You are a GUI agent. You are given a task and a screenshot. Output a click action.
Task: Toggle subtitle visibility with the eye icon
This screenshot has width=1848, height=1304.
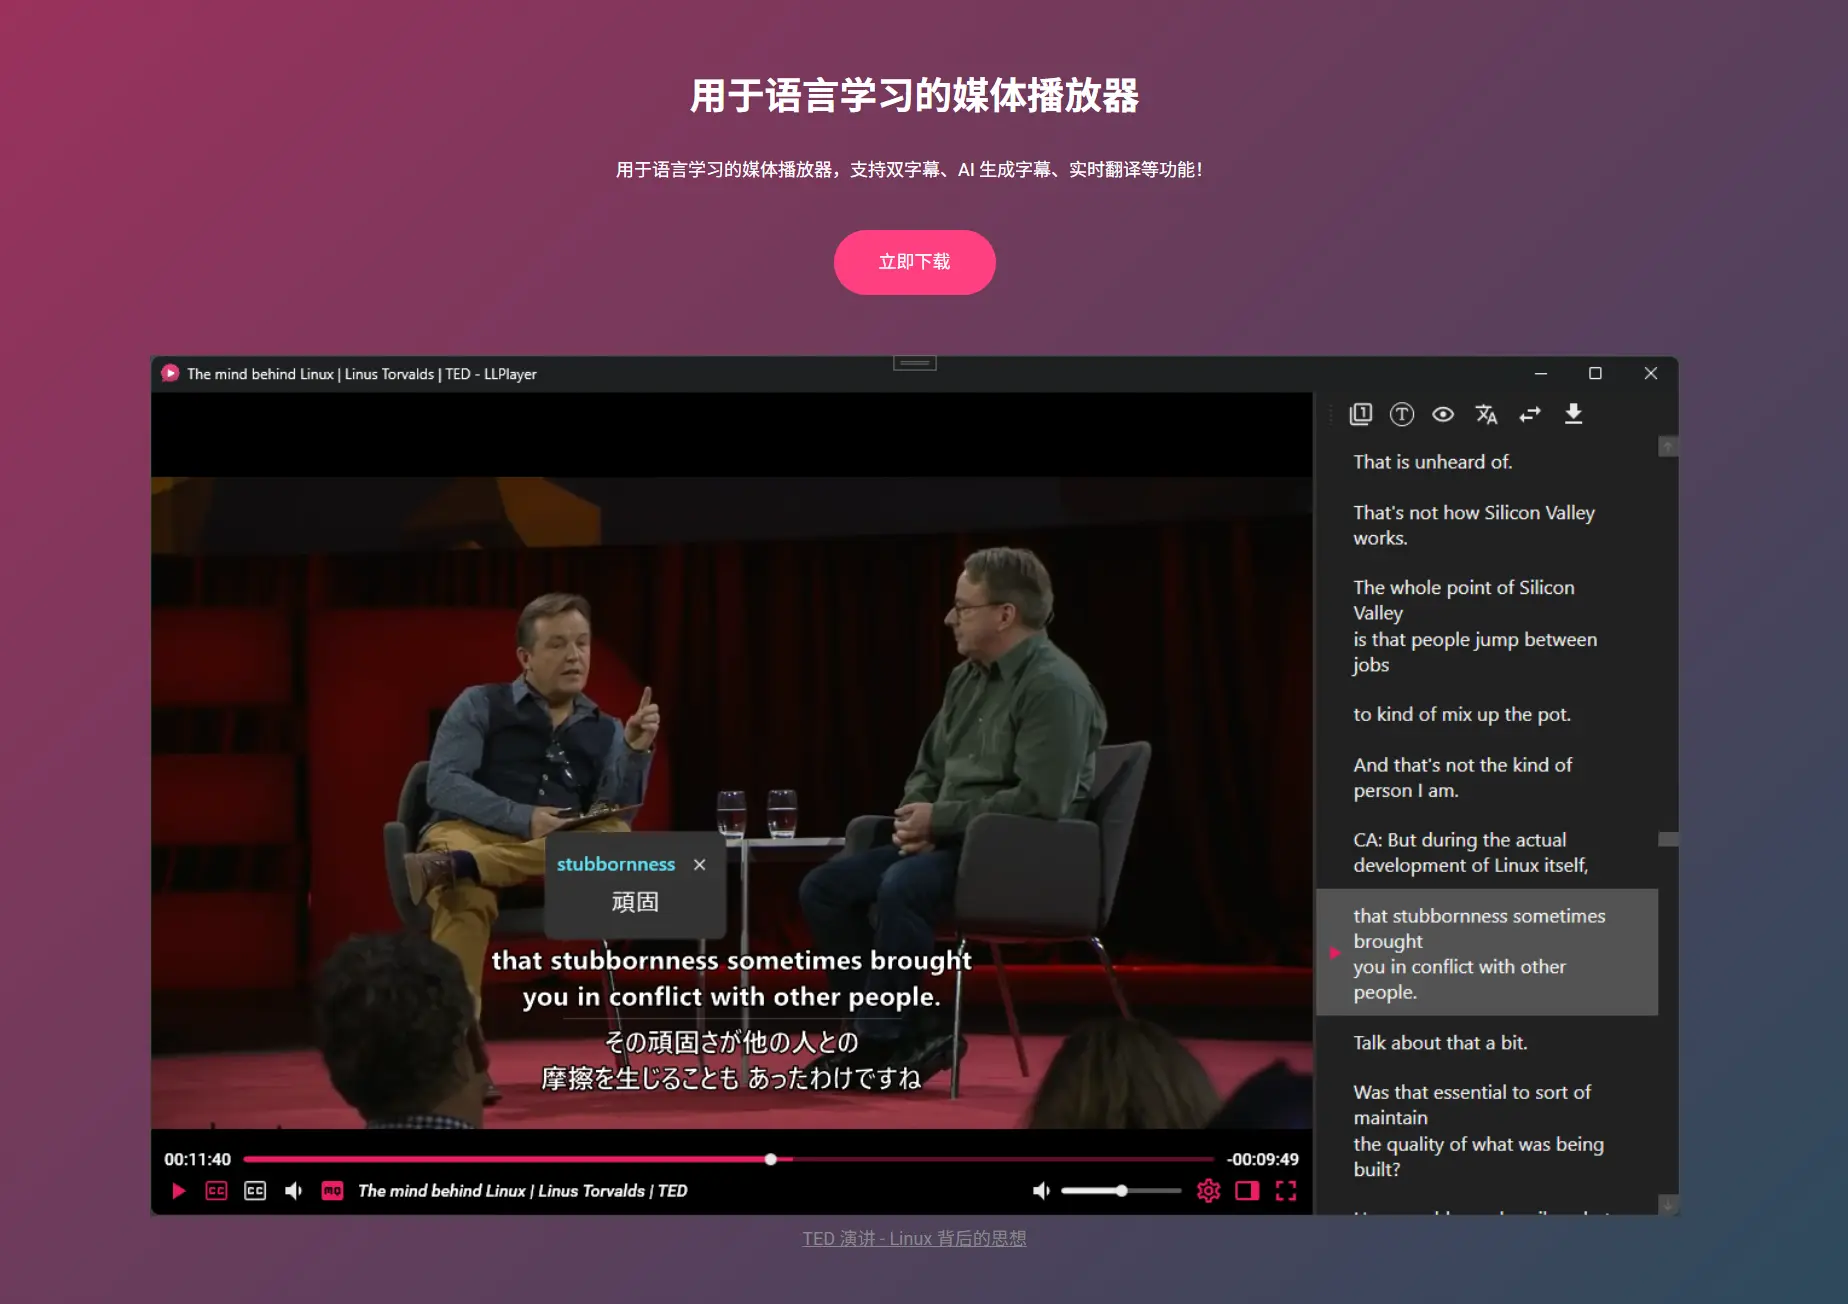[1443, 414]
